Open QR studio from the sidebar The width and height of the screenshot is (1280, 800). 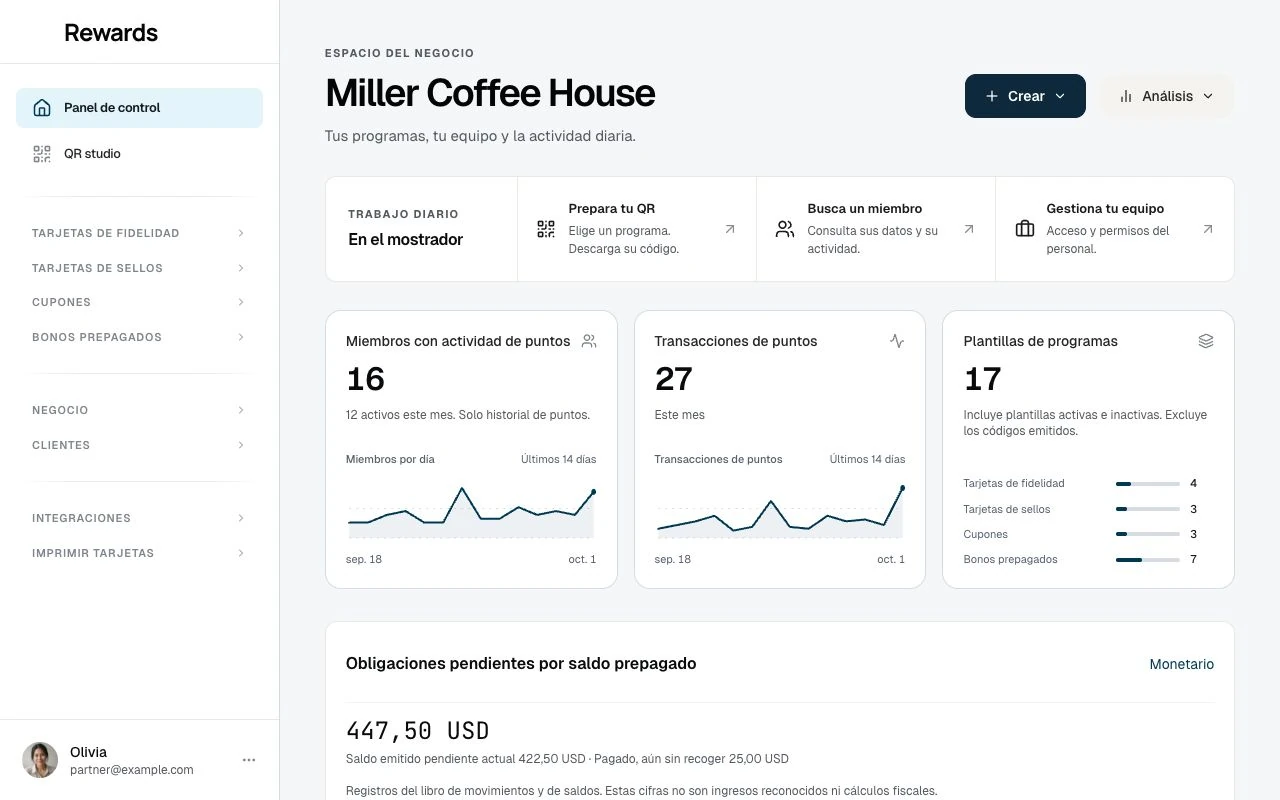(139, 154)
